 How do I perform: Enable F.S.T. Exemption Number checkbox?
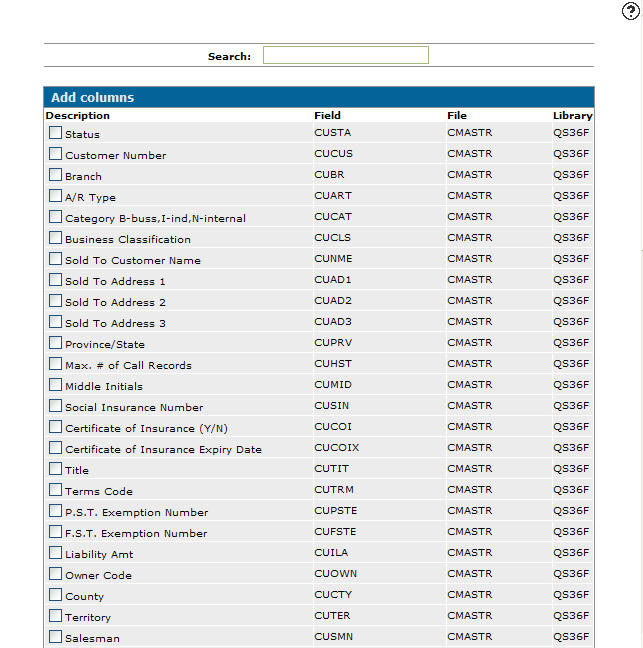coord(55,531)
